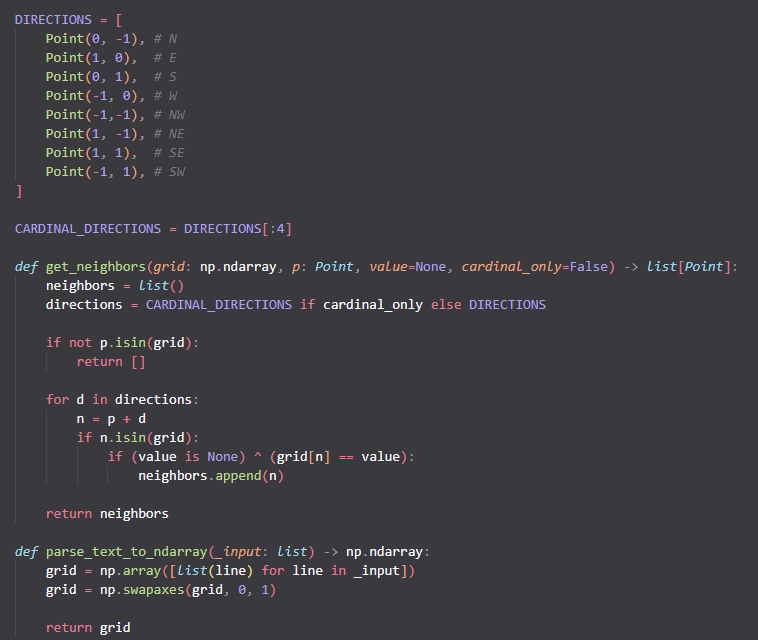Select the '# E' comment
758x640 pixels.
pos(165,58)
